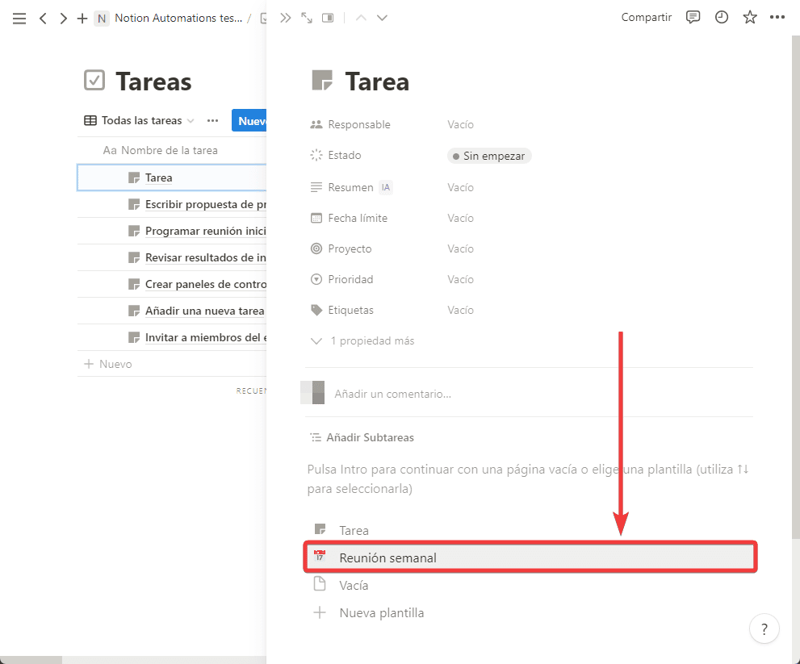The width and height of the screenshot is (800, 664).
Task: Click the checkbox icon beside the Tareas title
Action: tap(95, 81)
